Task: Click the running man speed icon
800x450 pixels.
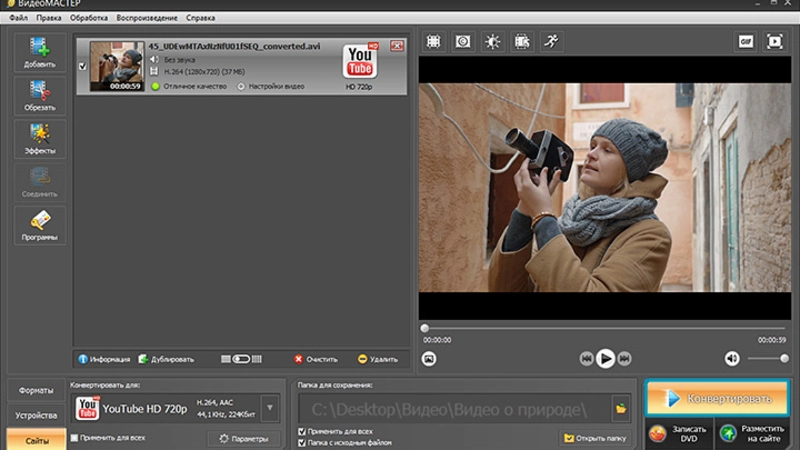Action: pos(551,41)
